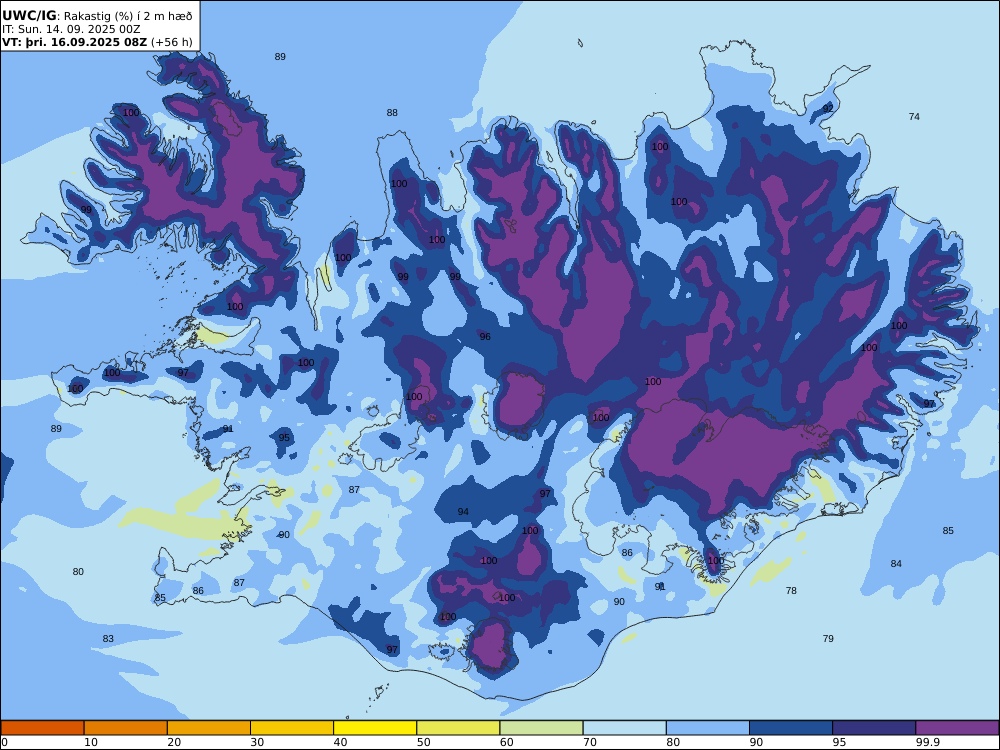
Task: Click the blue 90–95 legend swatch
Action: coord(791,728)
